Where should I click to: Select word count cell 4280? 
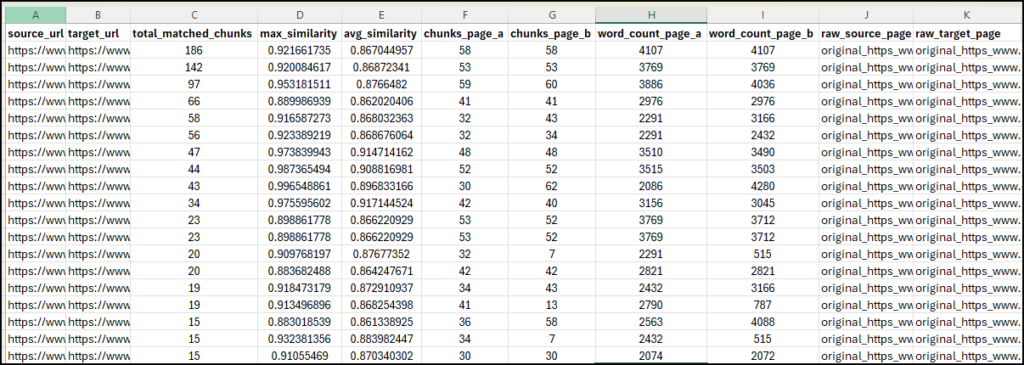(763, 186)
